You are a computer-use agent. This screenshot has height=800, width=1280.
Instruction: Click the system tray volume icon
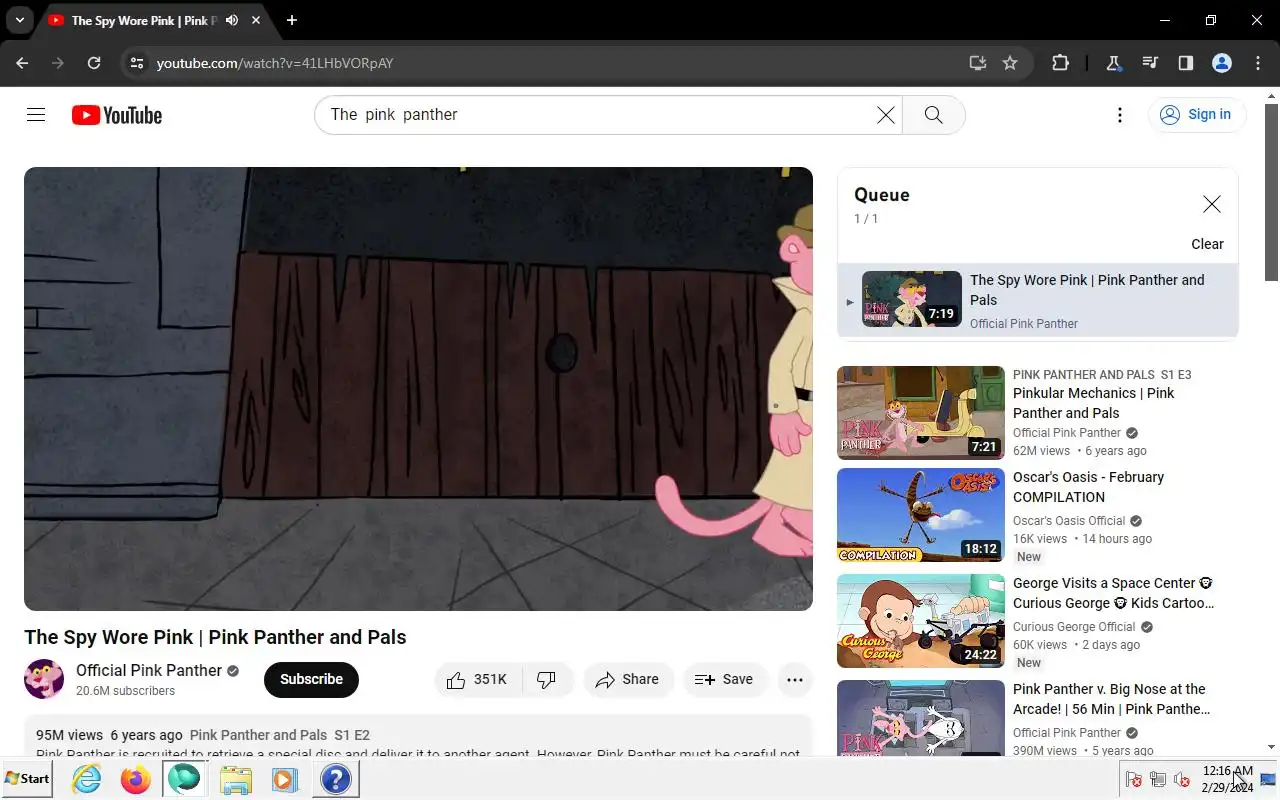click(x=1182, y=779)
